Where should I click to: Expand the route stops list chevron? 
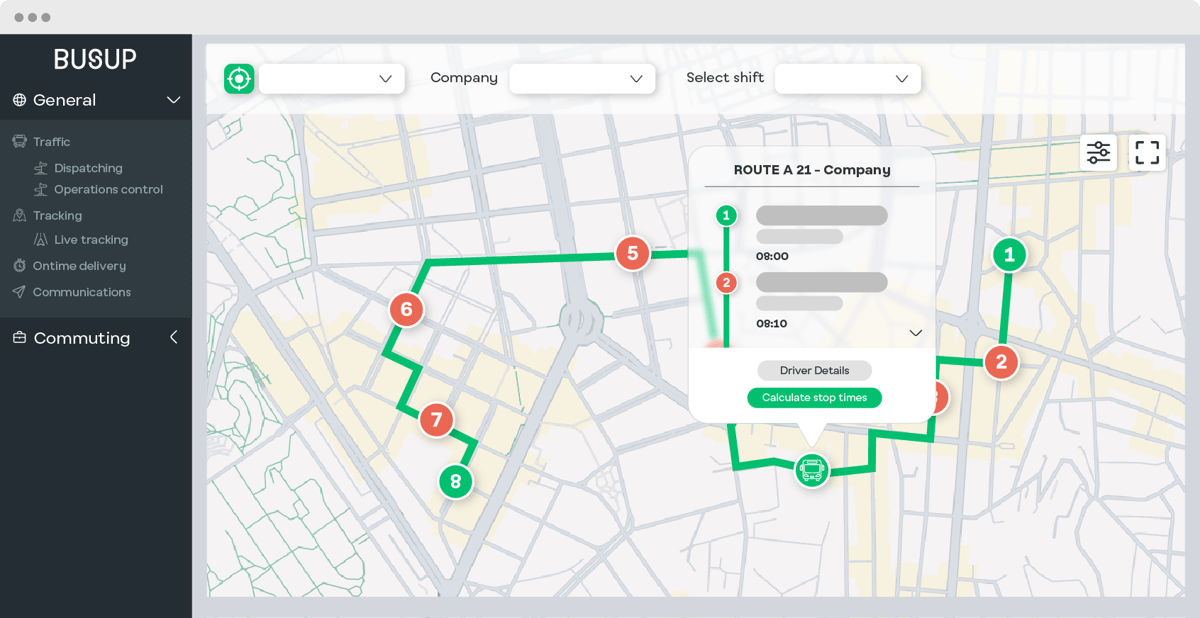[915, 333]
